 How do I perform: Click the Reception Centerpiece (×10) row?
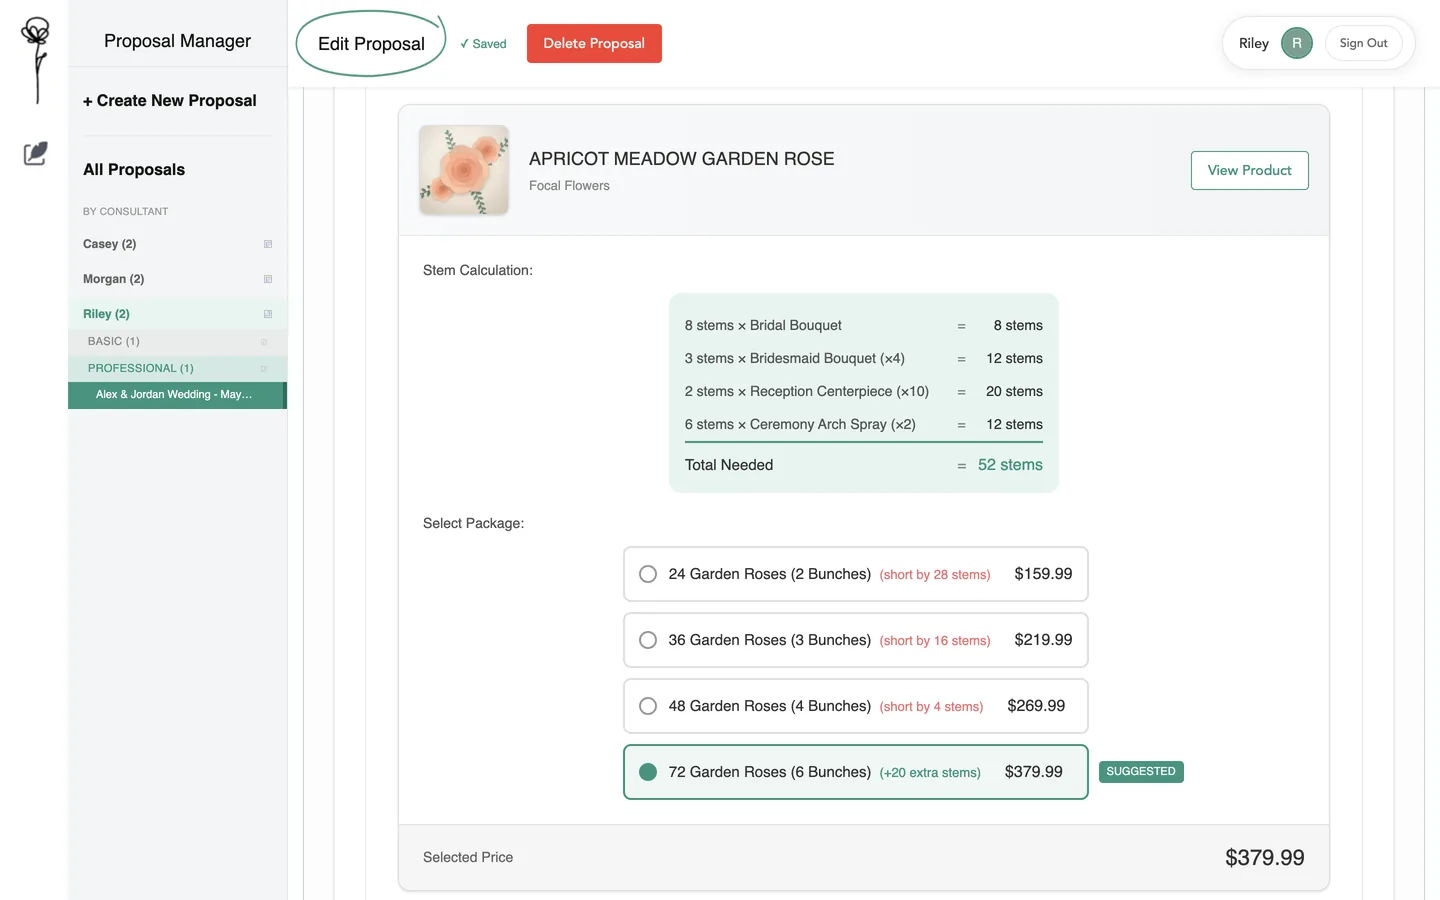pyautogui.click(x=864, y=392)
